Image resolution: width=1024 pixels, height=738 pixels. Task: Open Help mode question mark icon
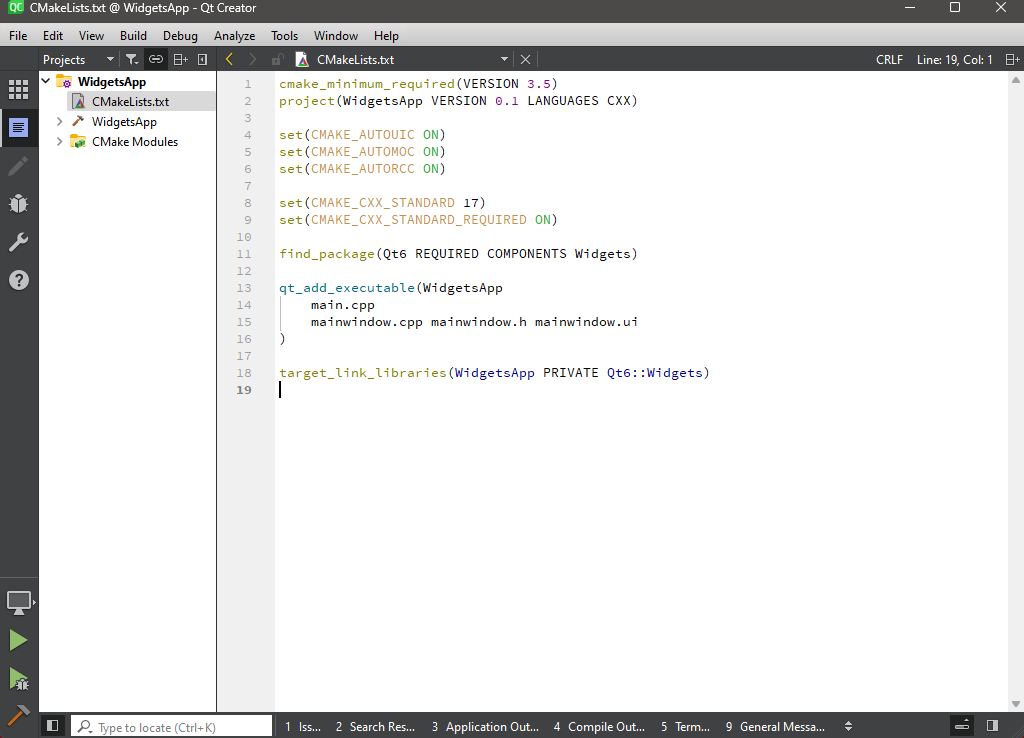[18, 280]
